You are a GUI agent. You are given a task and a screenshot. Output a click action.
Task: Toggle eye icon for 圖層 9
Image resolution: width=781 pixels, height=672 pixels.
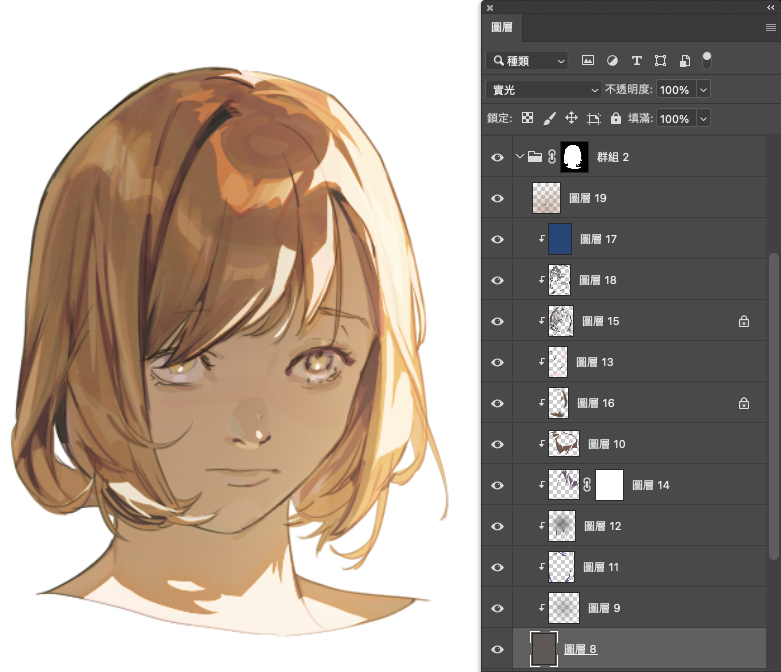(497, 608)
